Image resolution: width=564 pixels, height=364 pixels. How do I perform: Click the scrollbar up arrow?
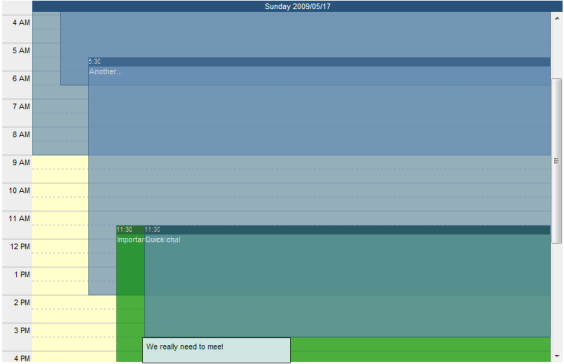coord(557,18)
